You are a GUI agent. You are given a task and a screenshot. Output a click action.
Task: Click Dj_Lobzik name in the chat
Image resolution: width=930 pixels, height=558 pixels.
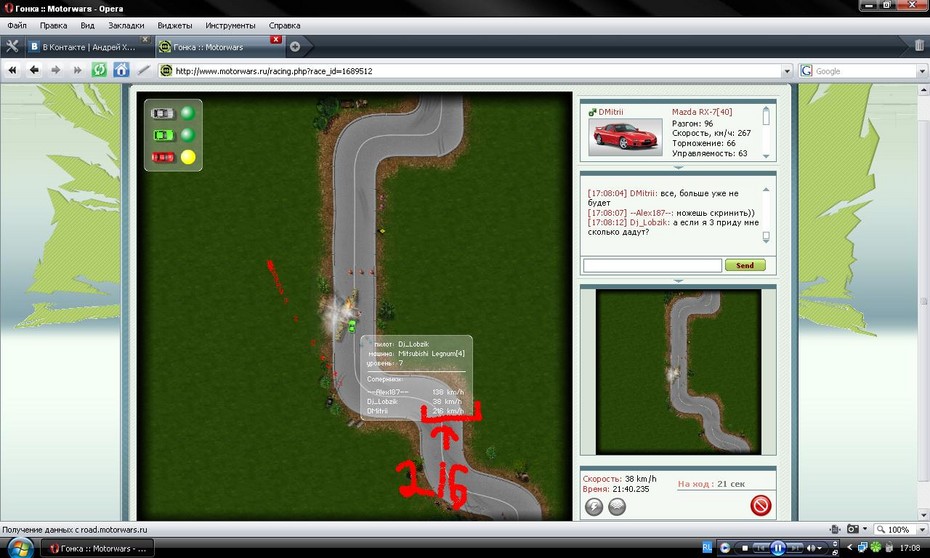[649, 222]
